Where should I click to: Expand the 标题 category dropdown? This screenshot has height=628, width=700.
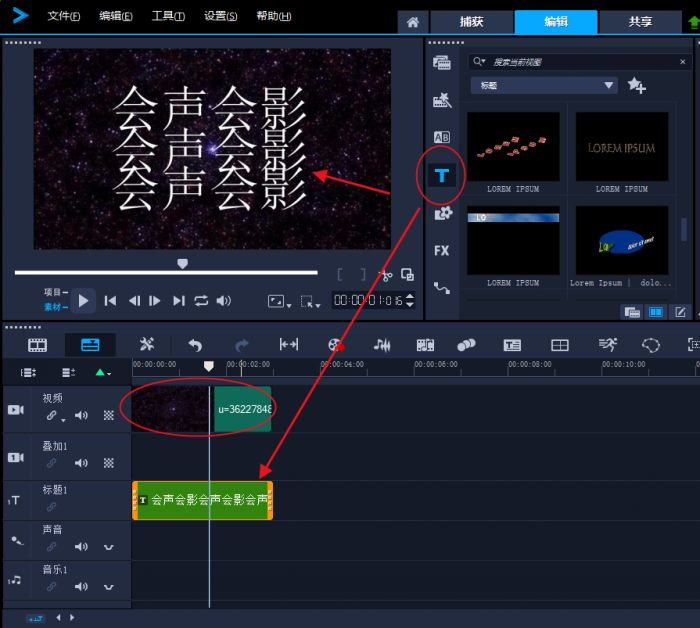609,86
